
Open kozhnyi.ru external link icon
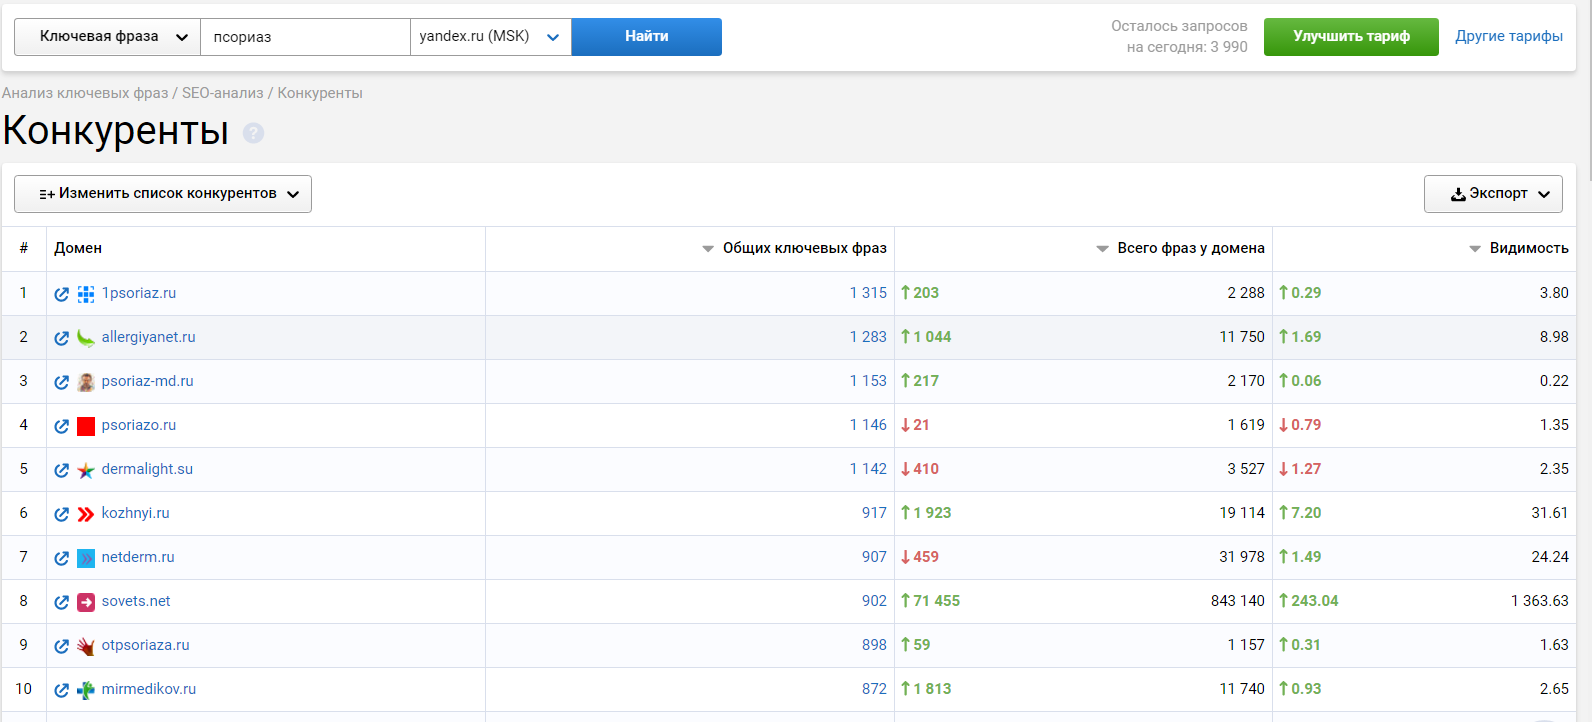coord(61,514)
